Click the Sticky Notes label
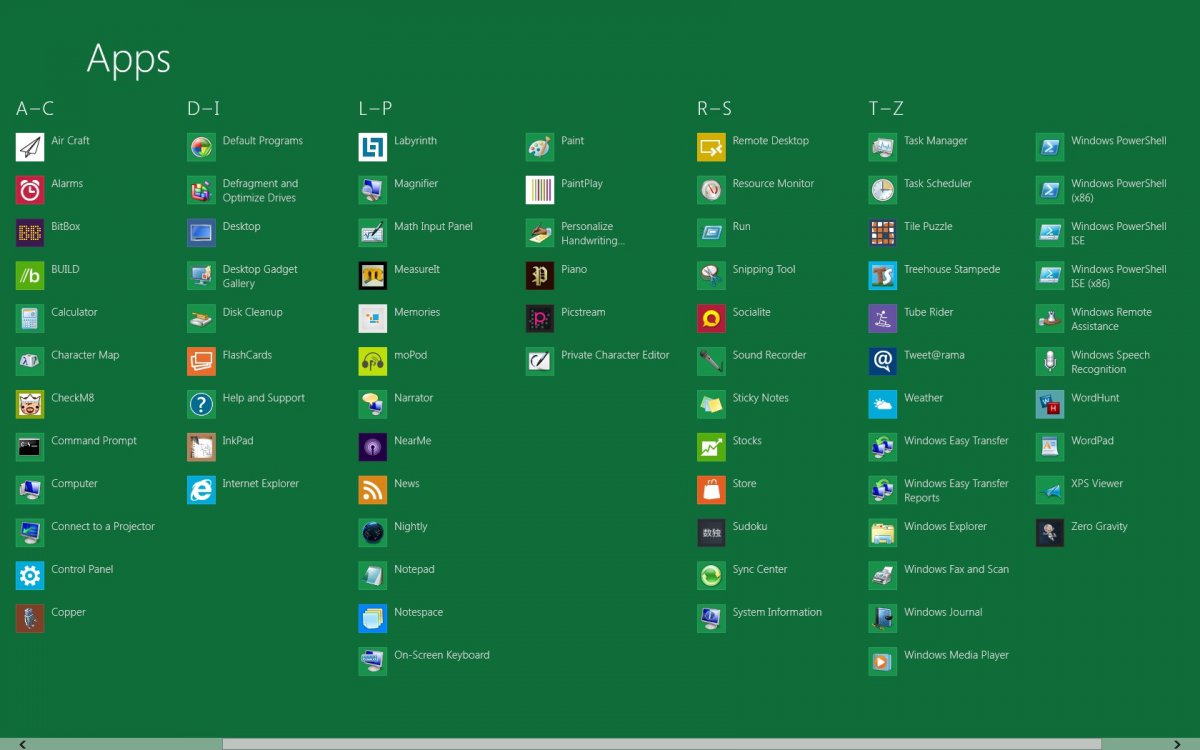 click(760, 398)
